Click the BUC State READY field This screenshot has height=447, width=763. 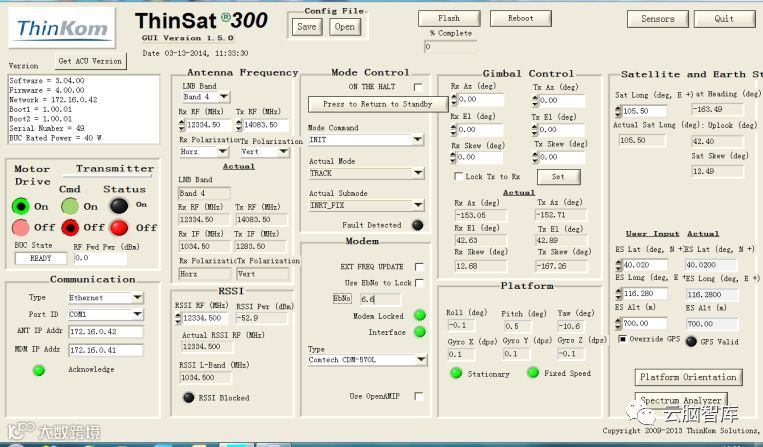point(41,258)
